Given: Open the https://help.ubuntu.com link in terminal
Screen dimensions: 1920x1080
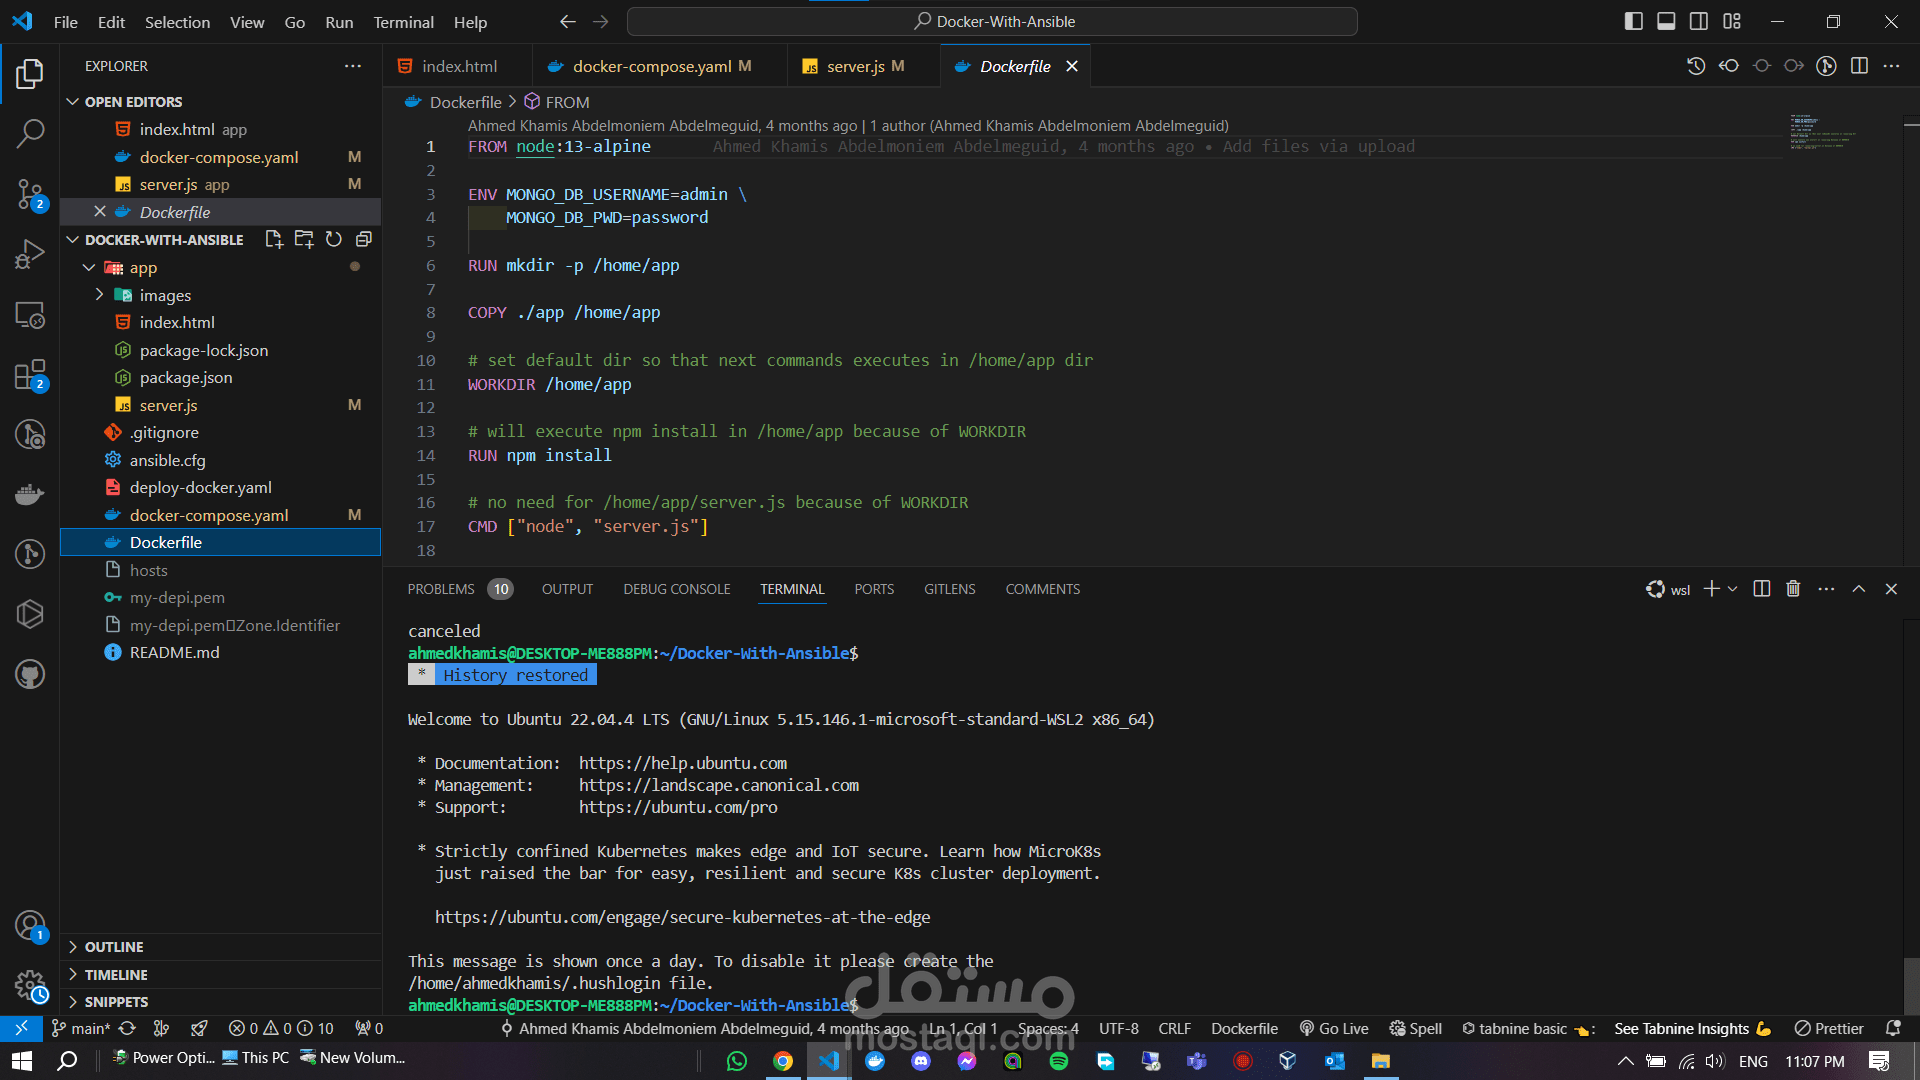Looking at the screenshot, I should (682, 763).
